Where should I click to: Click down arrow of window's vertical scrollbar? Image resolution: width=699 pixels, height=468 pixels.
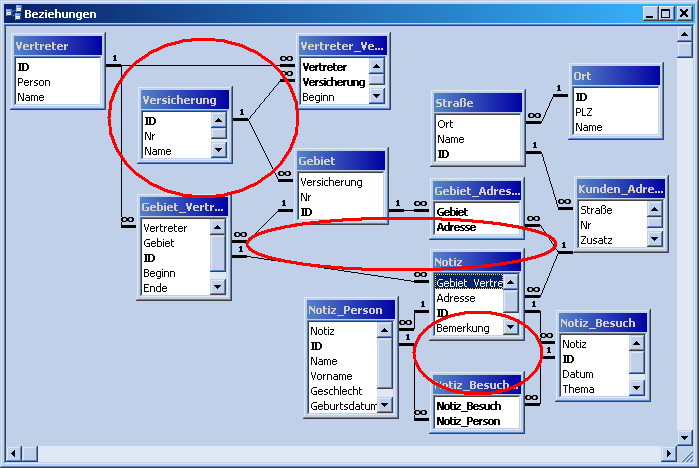[684, 437]
